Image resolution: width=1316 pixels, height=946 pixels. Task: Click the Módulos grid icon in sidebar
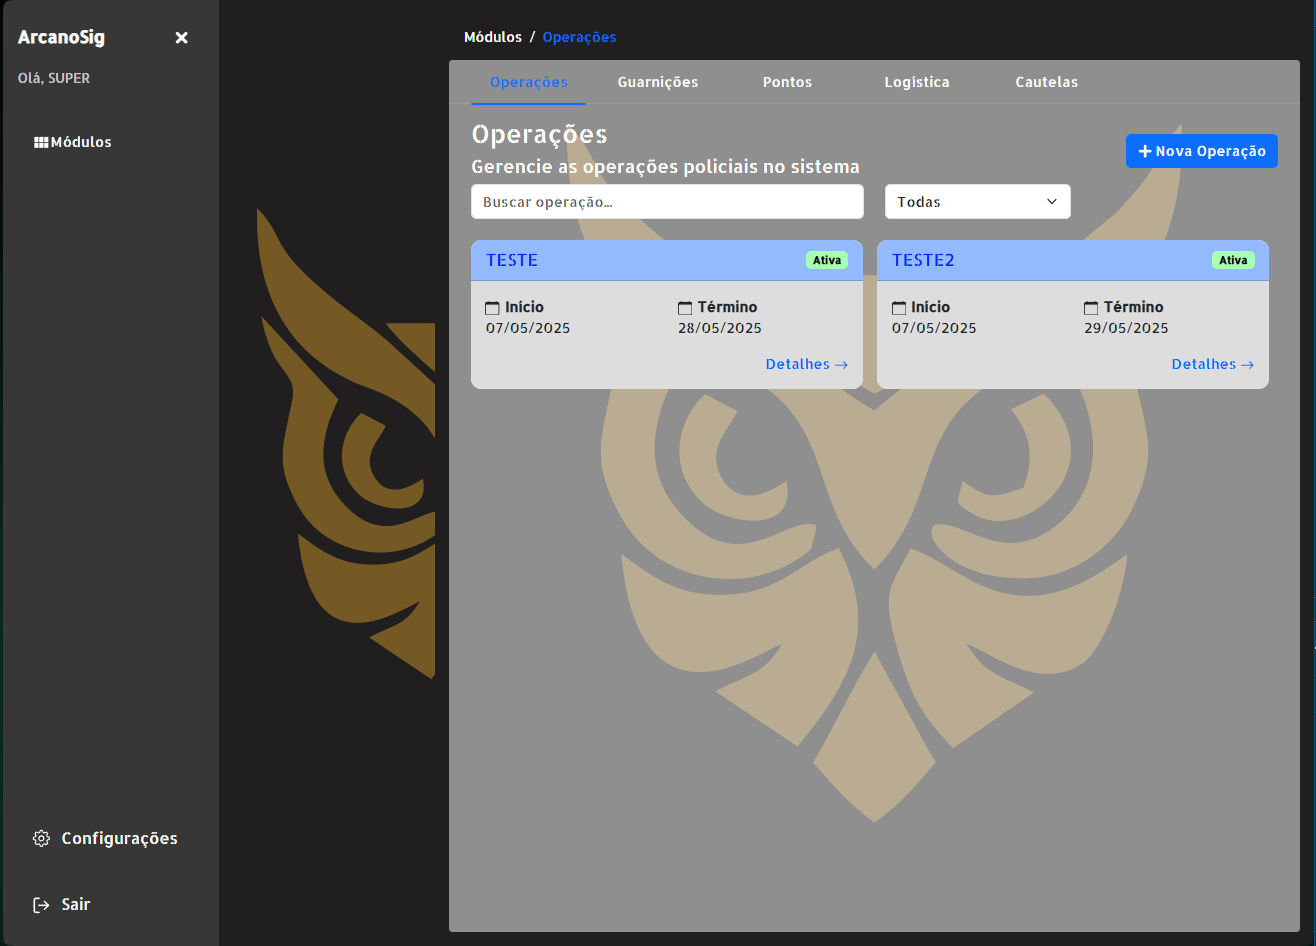point(41,143)
